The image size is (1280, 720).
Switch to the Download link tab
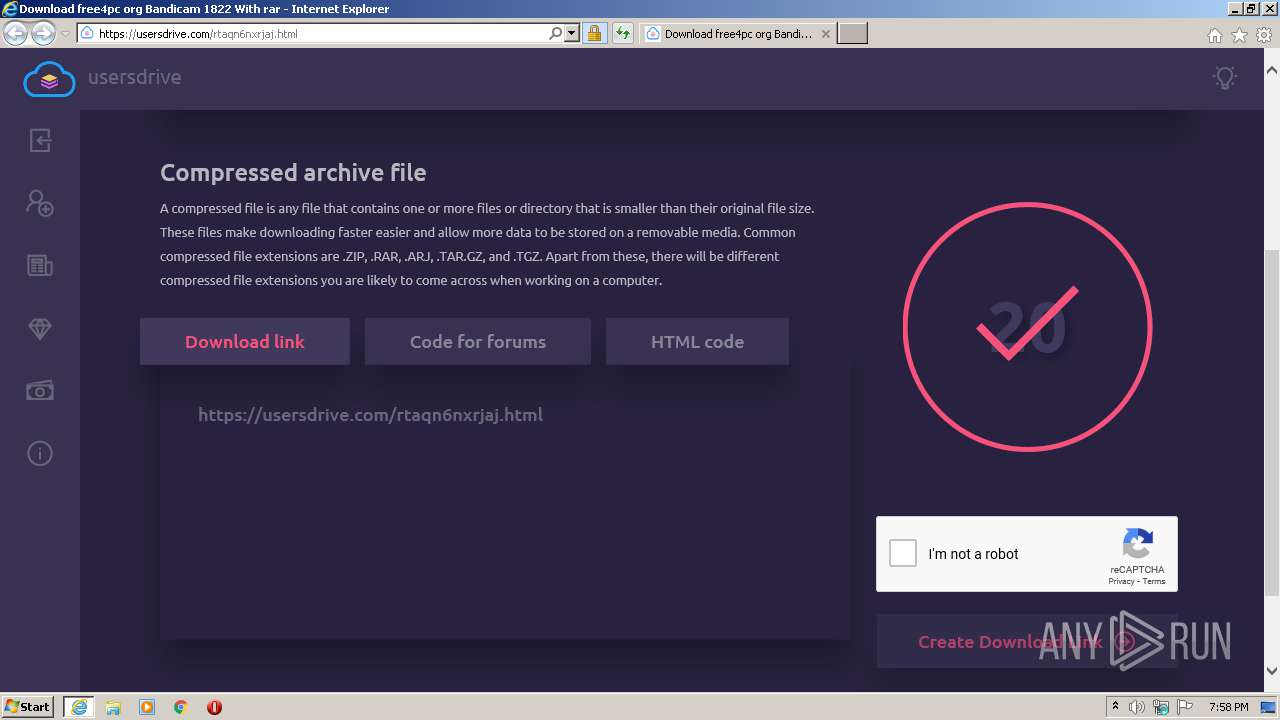coord(245,341)
